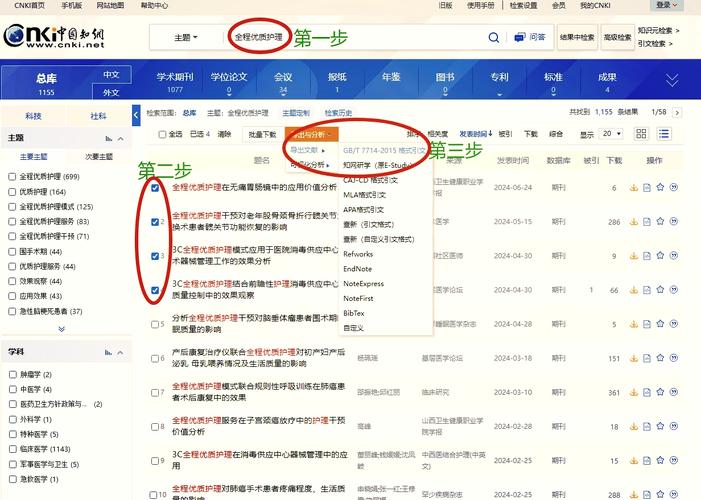Select Refworks export option
Viewport: 701px width, 500px height.
tap(358, 254)
